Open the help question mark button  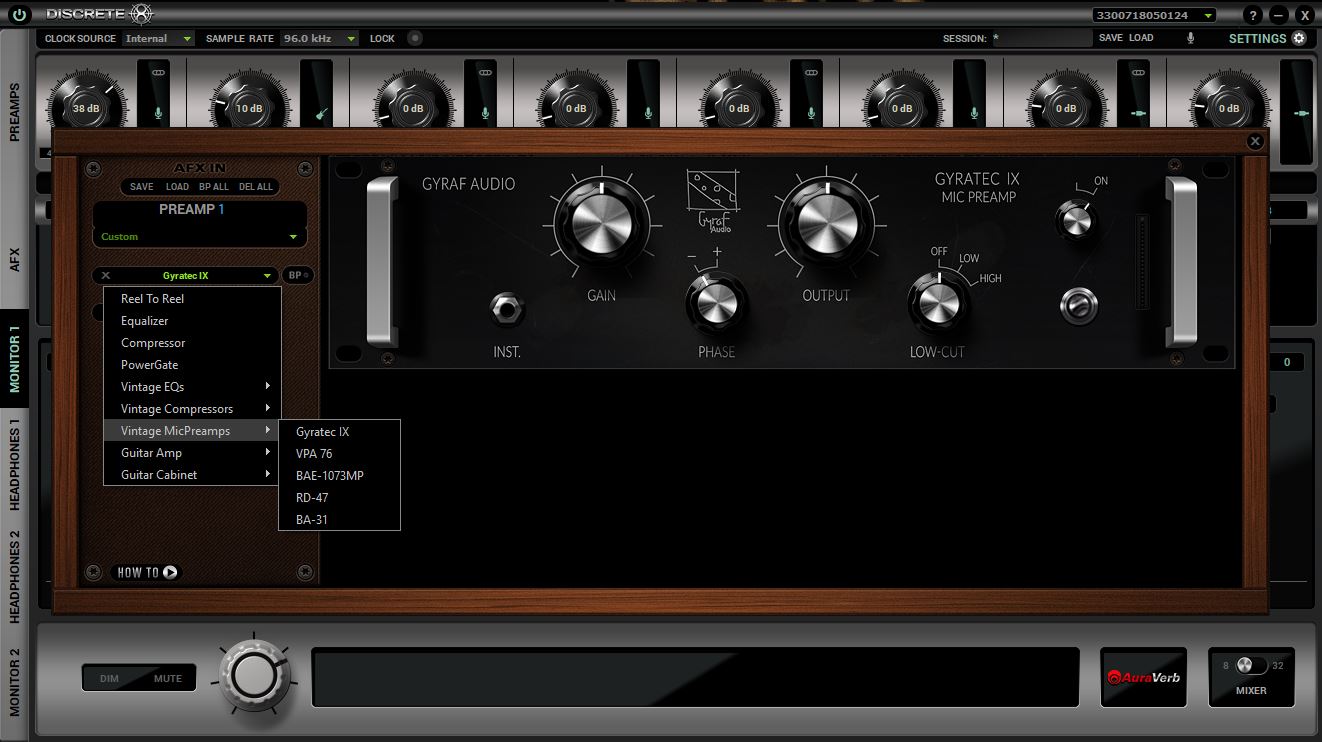click(x=1254, y=15)
